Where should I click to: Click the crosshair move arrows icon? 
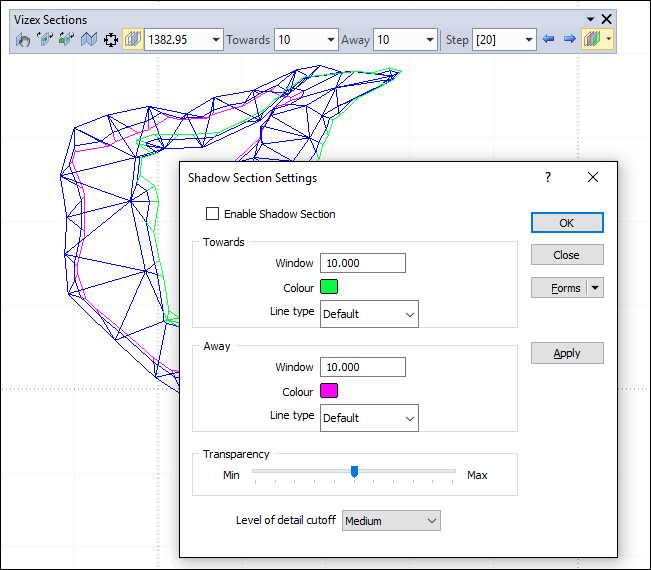pos(111,40)
